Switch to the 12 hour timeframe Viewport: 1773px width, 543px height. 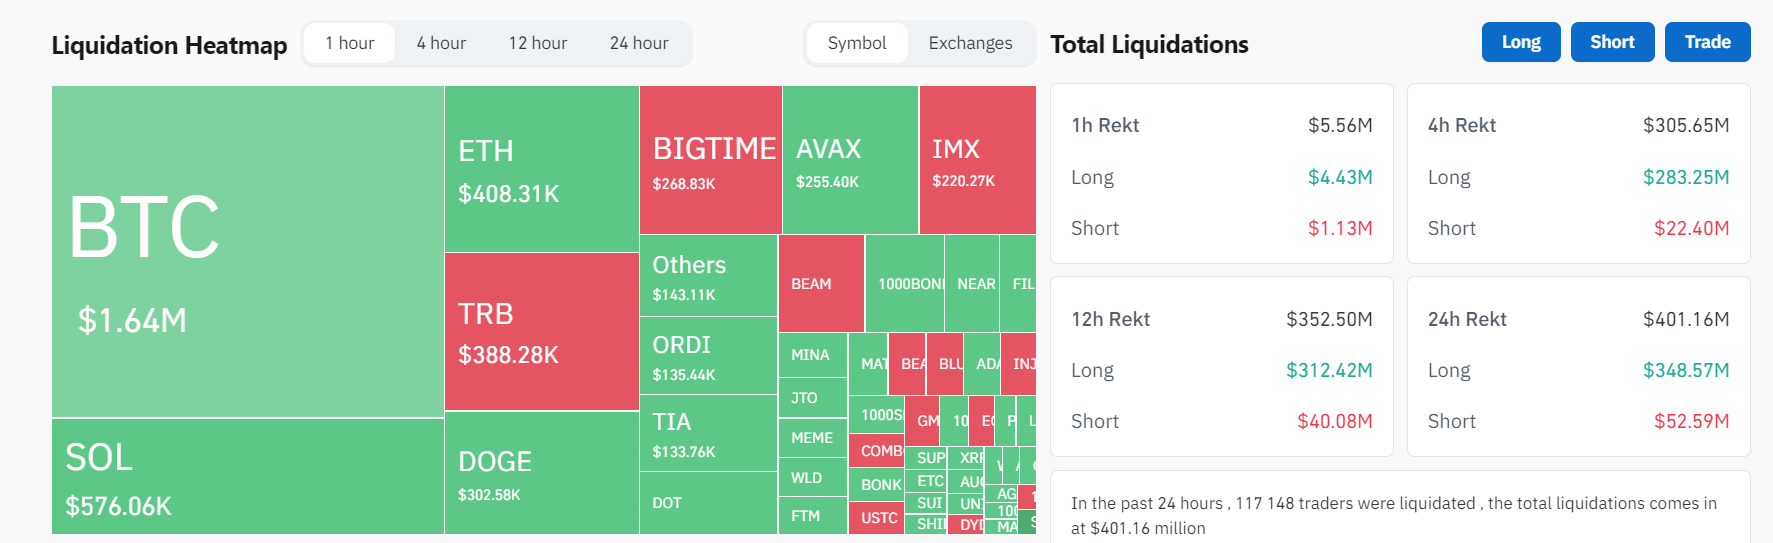[537, 43]
